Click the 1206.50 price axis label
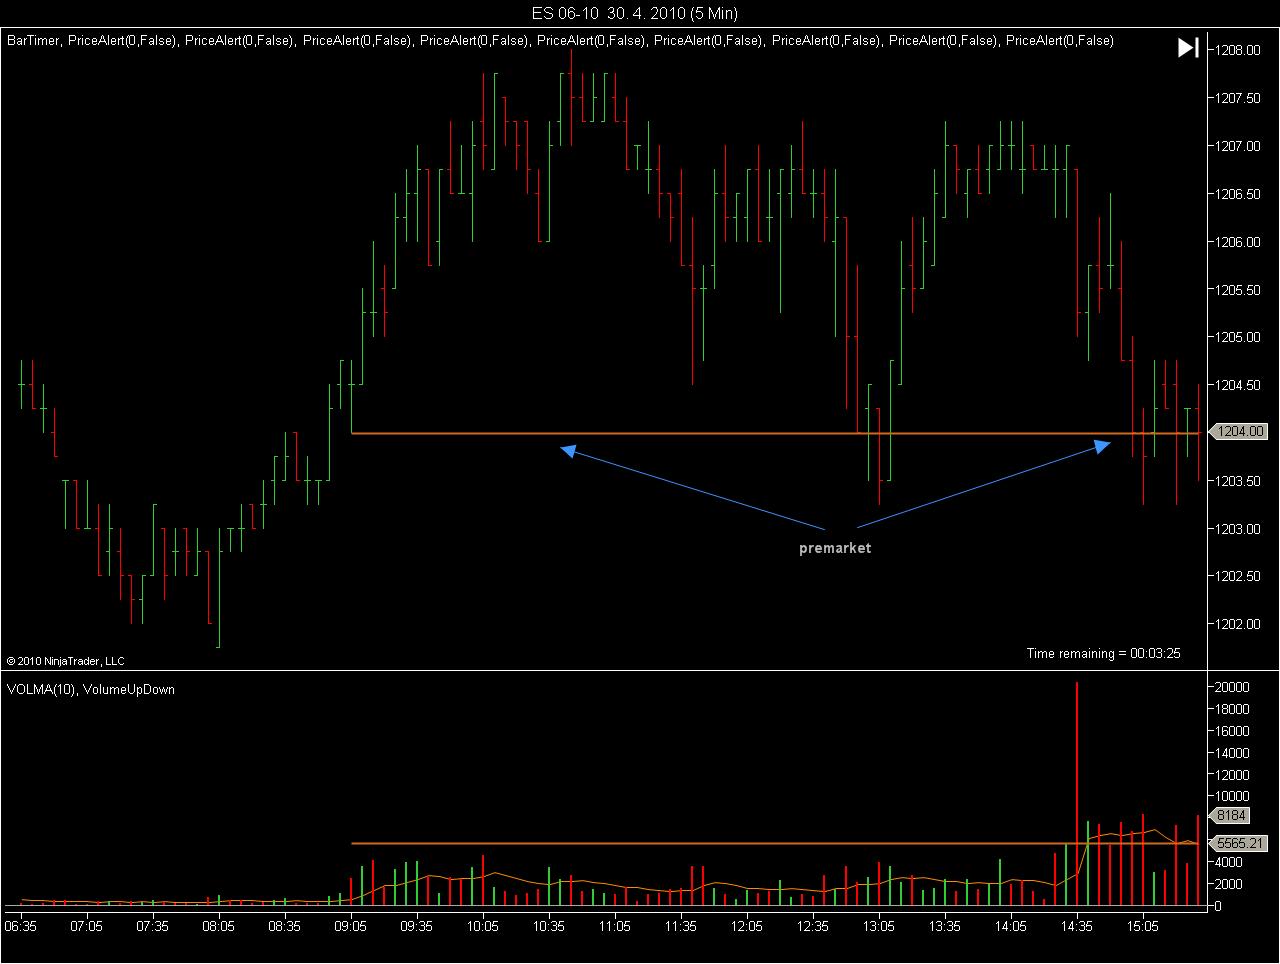The image size is (1280, 964). pyautogui.click(x=1238, y=194)
